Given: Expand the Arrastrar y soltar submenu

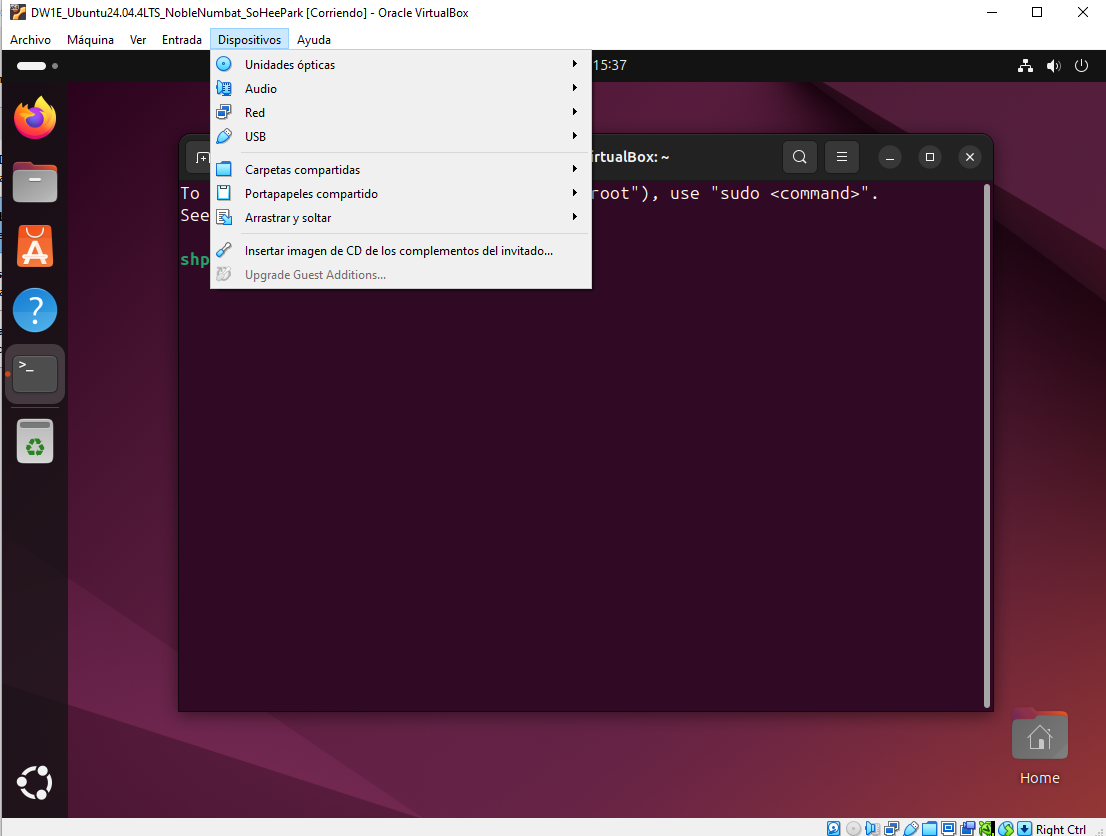Looking at the screenshot, I should (x=401, y=217).
